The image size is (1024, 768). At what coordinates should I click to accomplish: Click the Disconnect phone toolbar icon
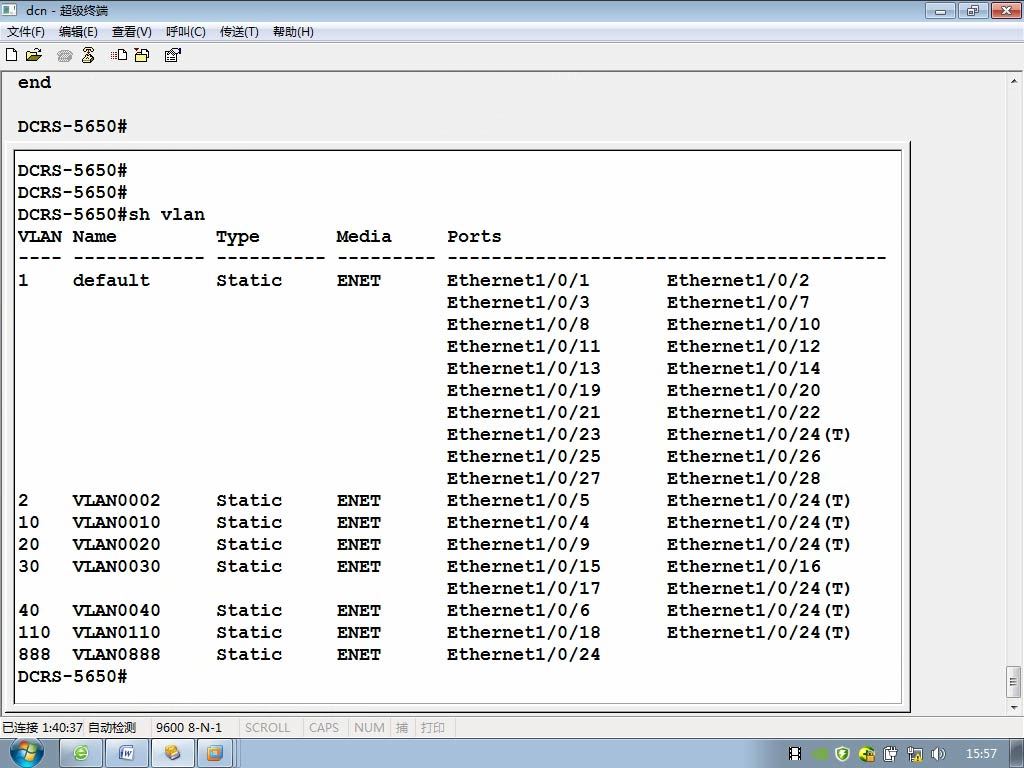coord(88,55)
